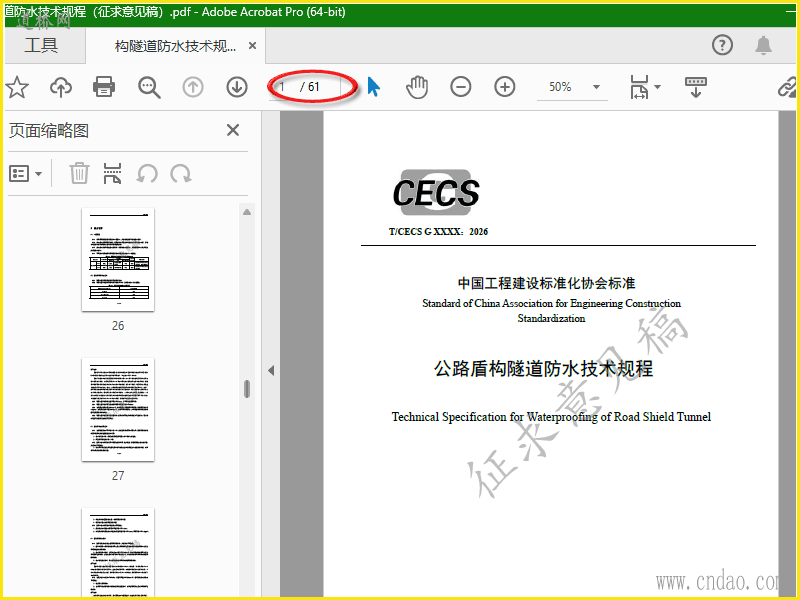Rotate page clockwise
This screenshot has height=600, width=800.
click(181, 174)
